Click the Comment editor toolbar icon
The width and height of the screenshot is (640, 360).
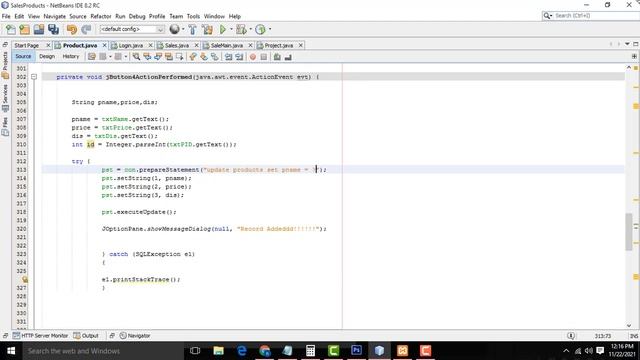[277, 57]
